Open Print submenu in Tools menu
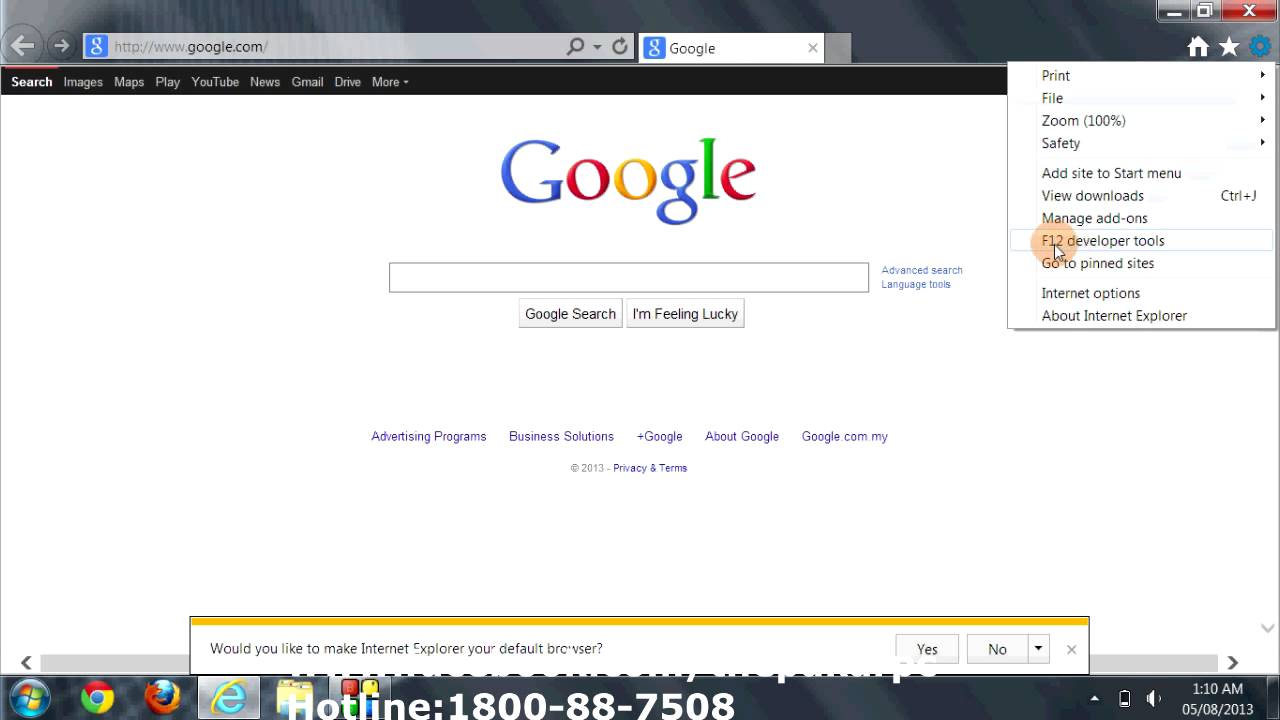 click(x=1142, y=75)
